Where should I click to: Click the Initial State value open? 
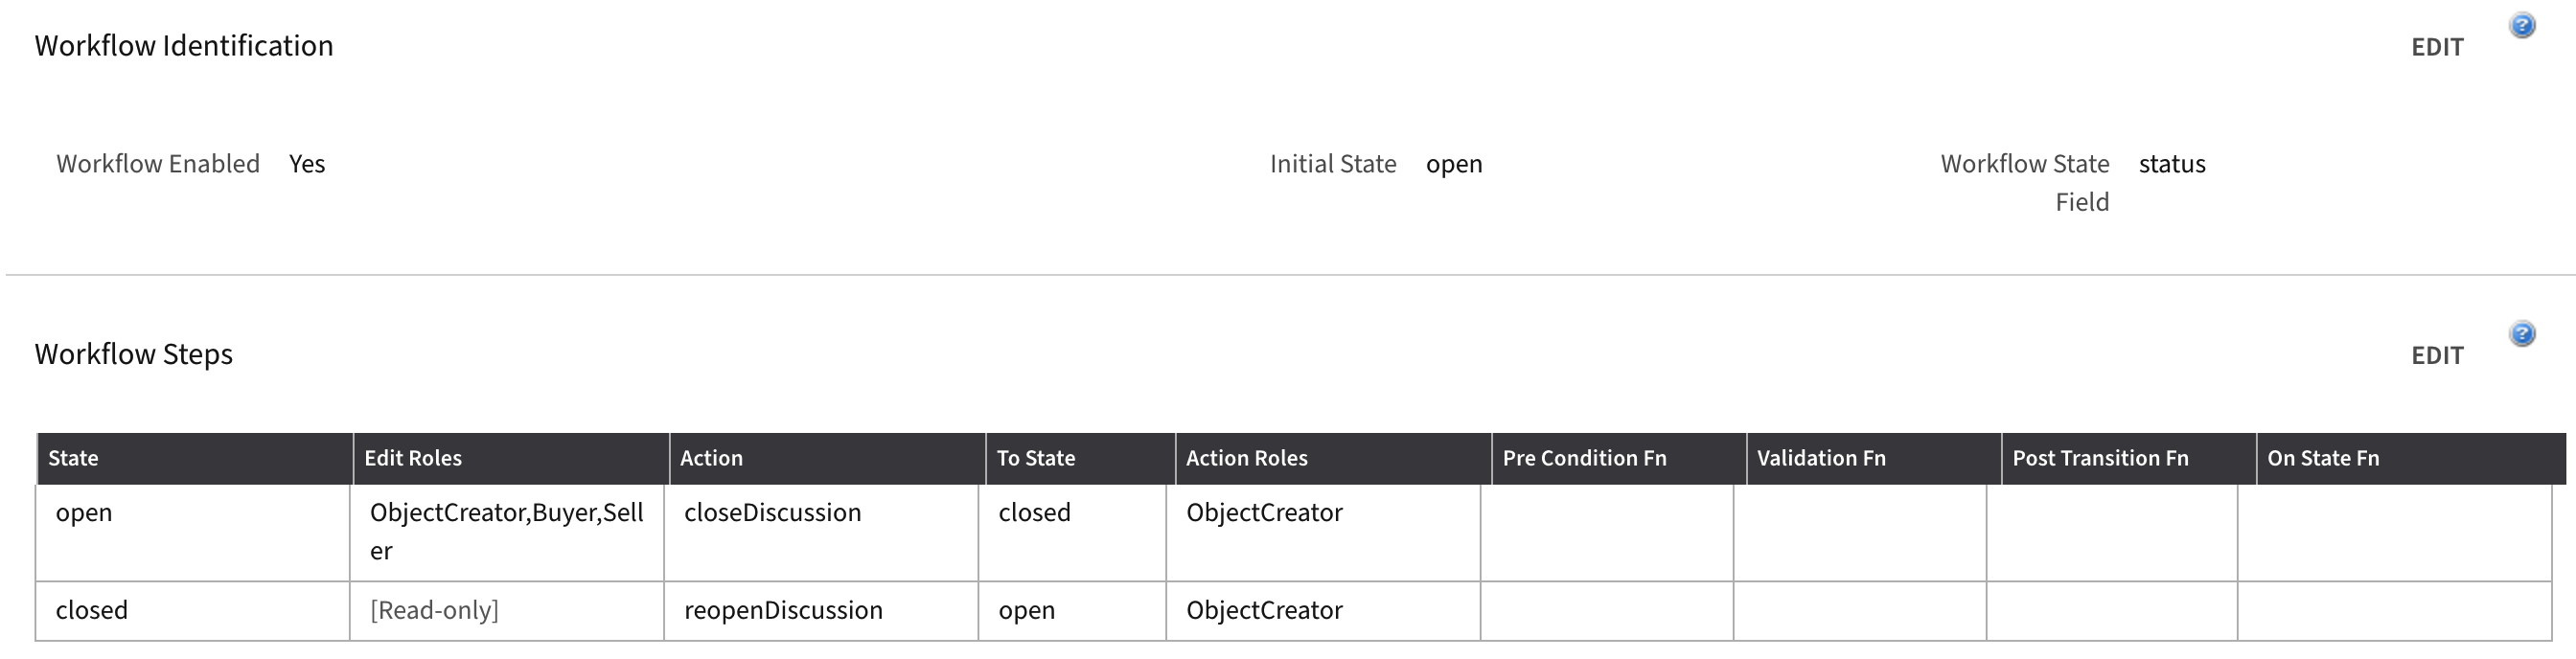tap(1454, 164)
